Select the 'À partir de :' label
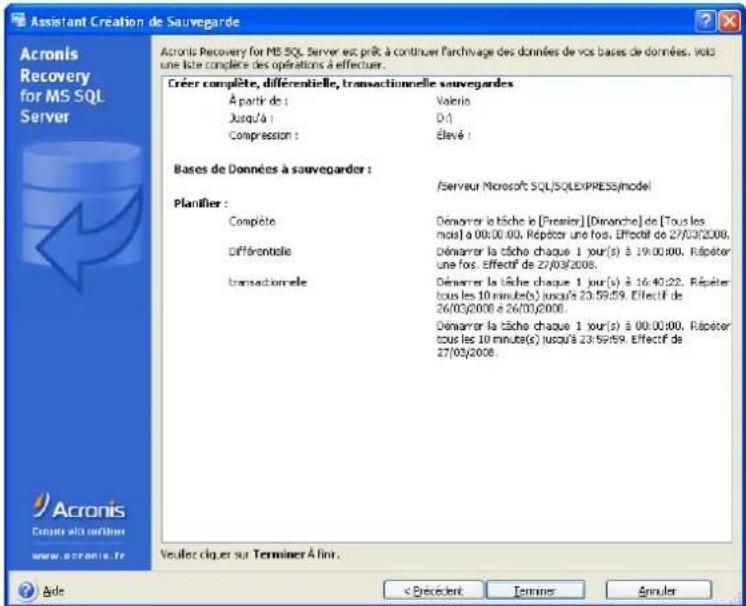The image size is (746, 606). 258,101
